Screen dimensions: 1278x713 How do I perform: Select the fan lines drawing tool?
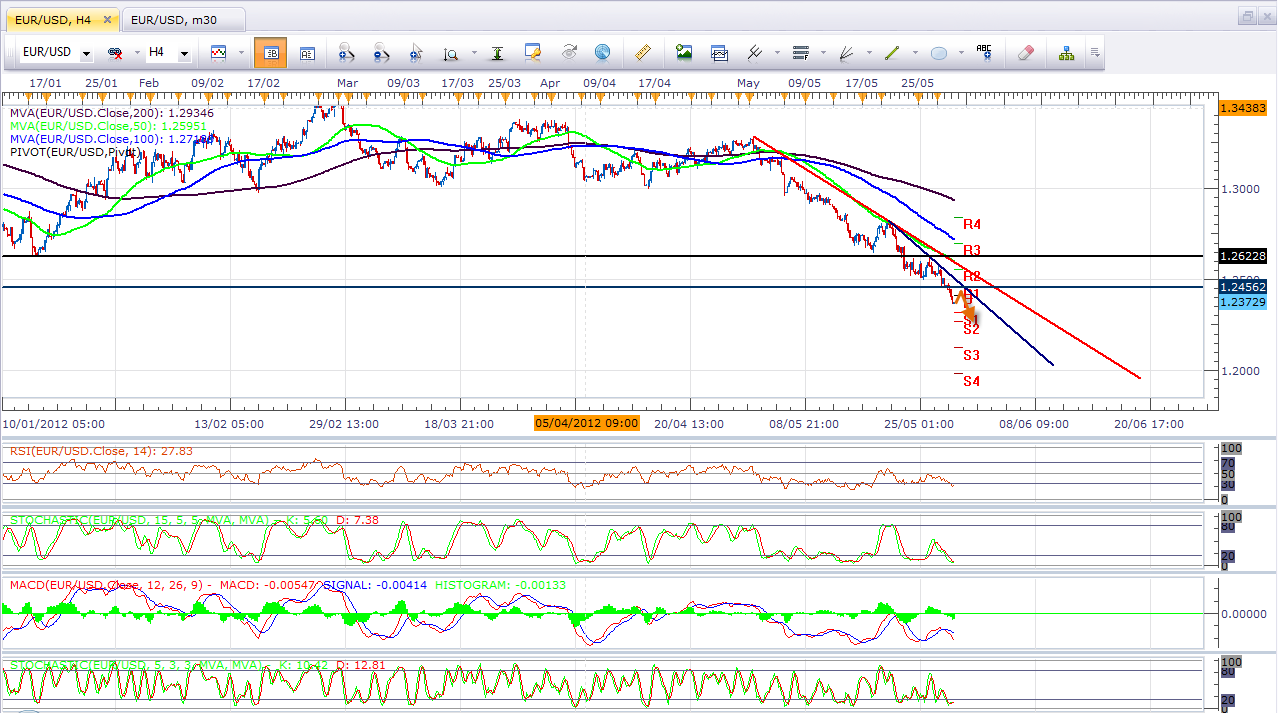tap(846, 52)
